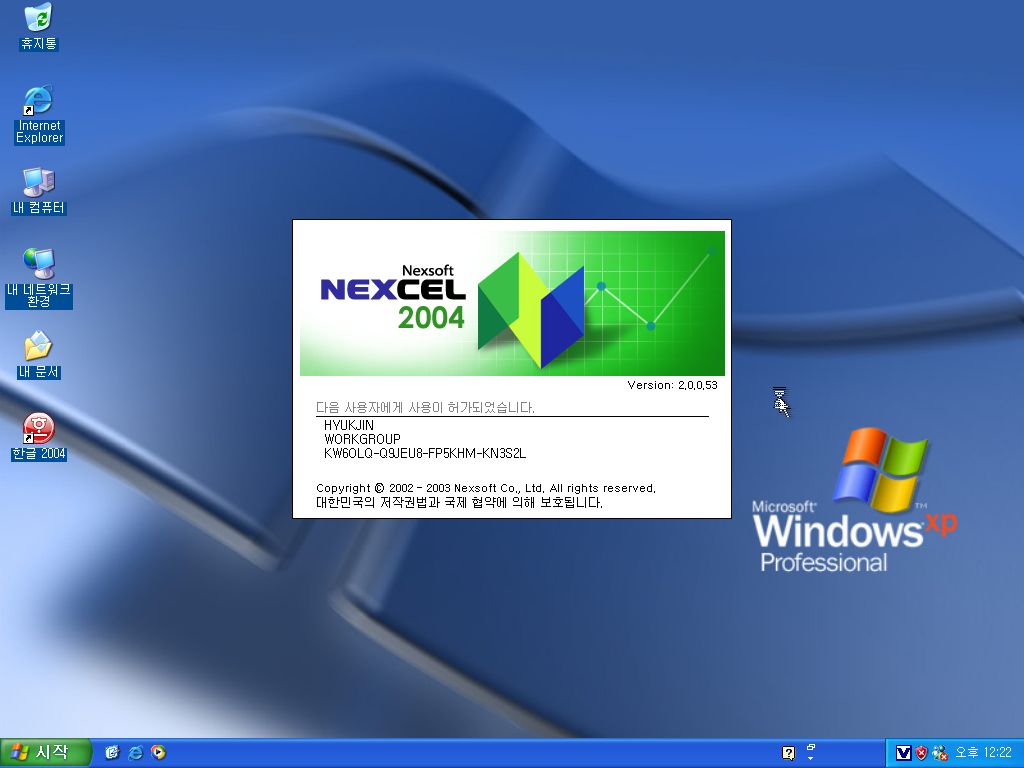Open the language bar options arrow
1024x768 pixels.
[x=810, y=758]
